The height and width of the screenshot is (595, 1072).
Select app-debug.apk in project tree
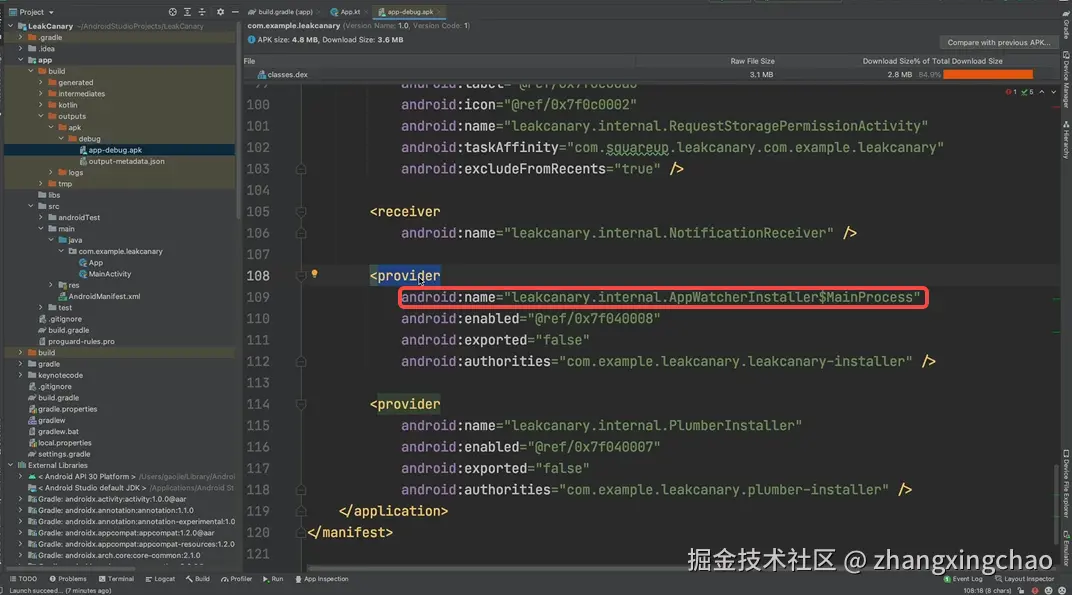(115, 150)
